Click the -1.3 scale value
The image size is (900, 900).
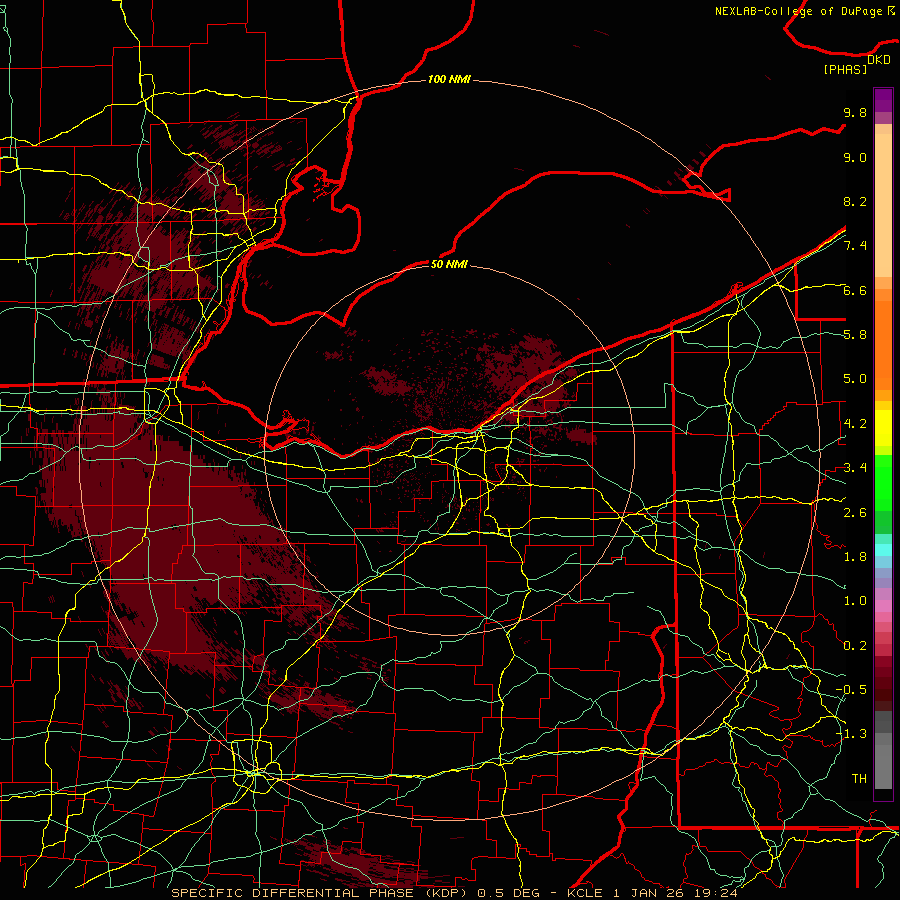point(851,734)
